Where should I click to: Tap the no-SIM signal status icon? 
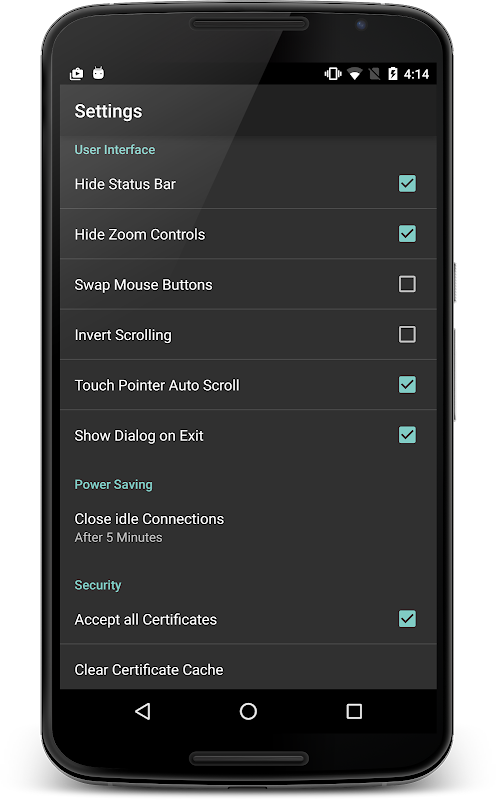point(374,74)
